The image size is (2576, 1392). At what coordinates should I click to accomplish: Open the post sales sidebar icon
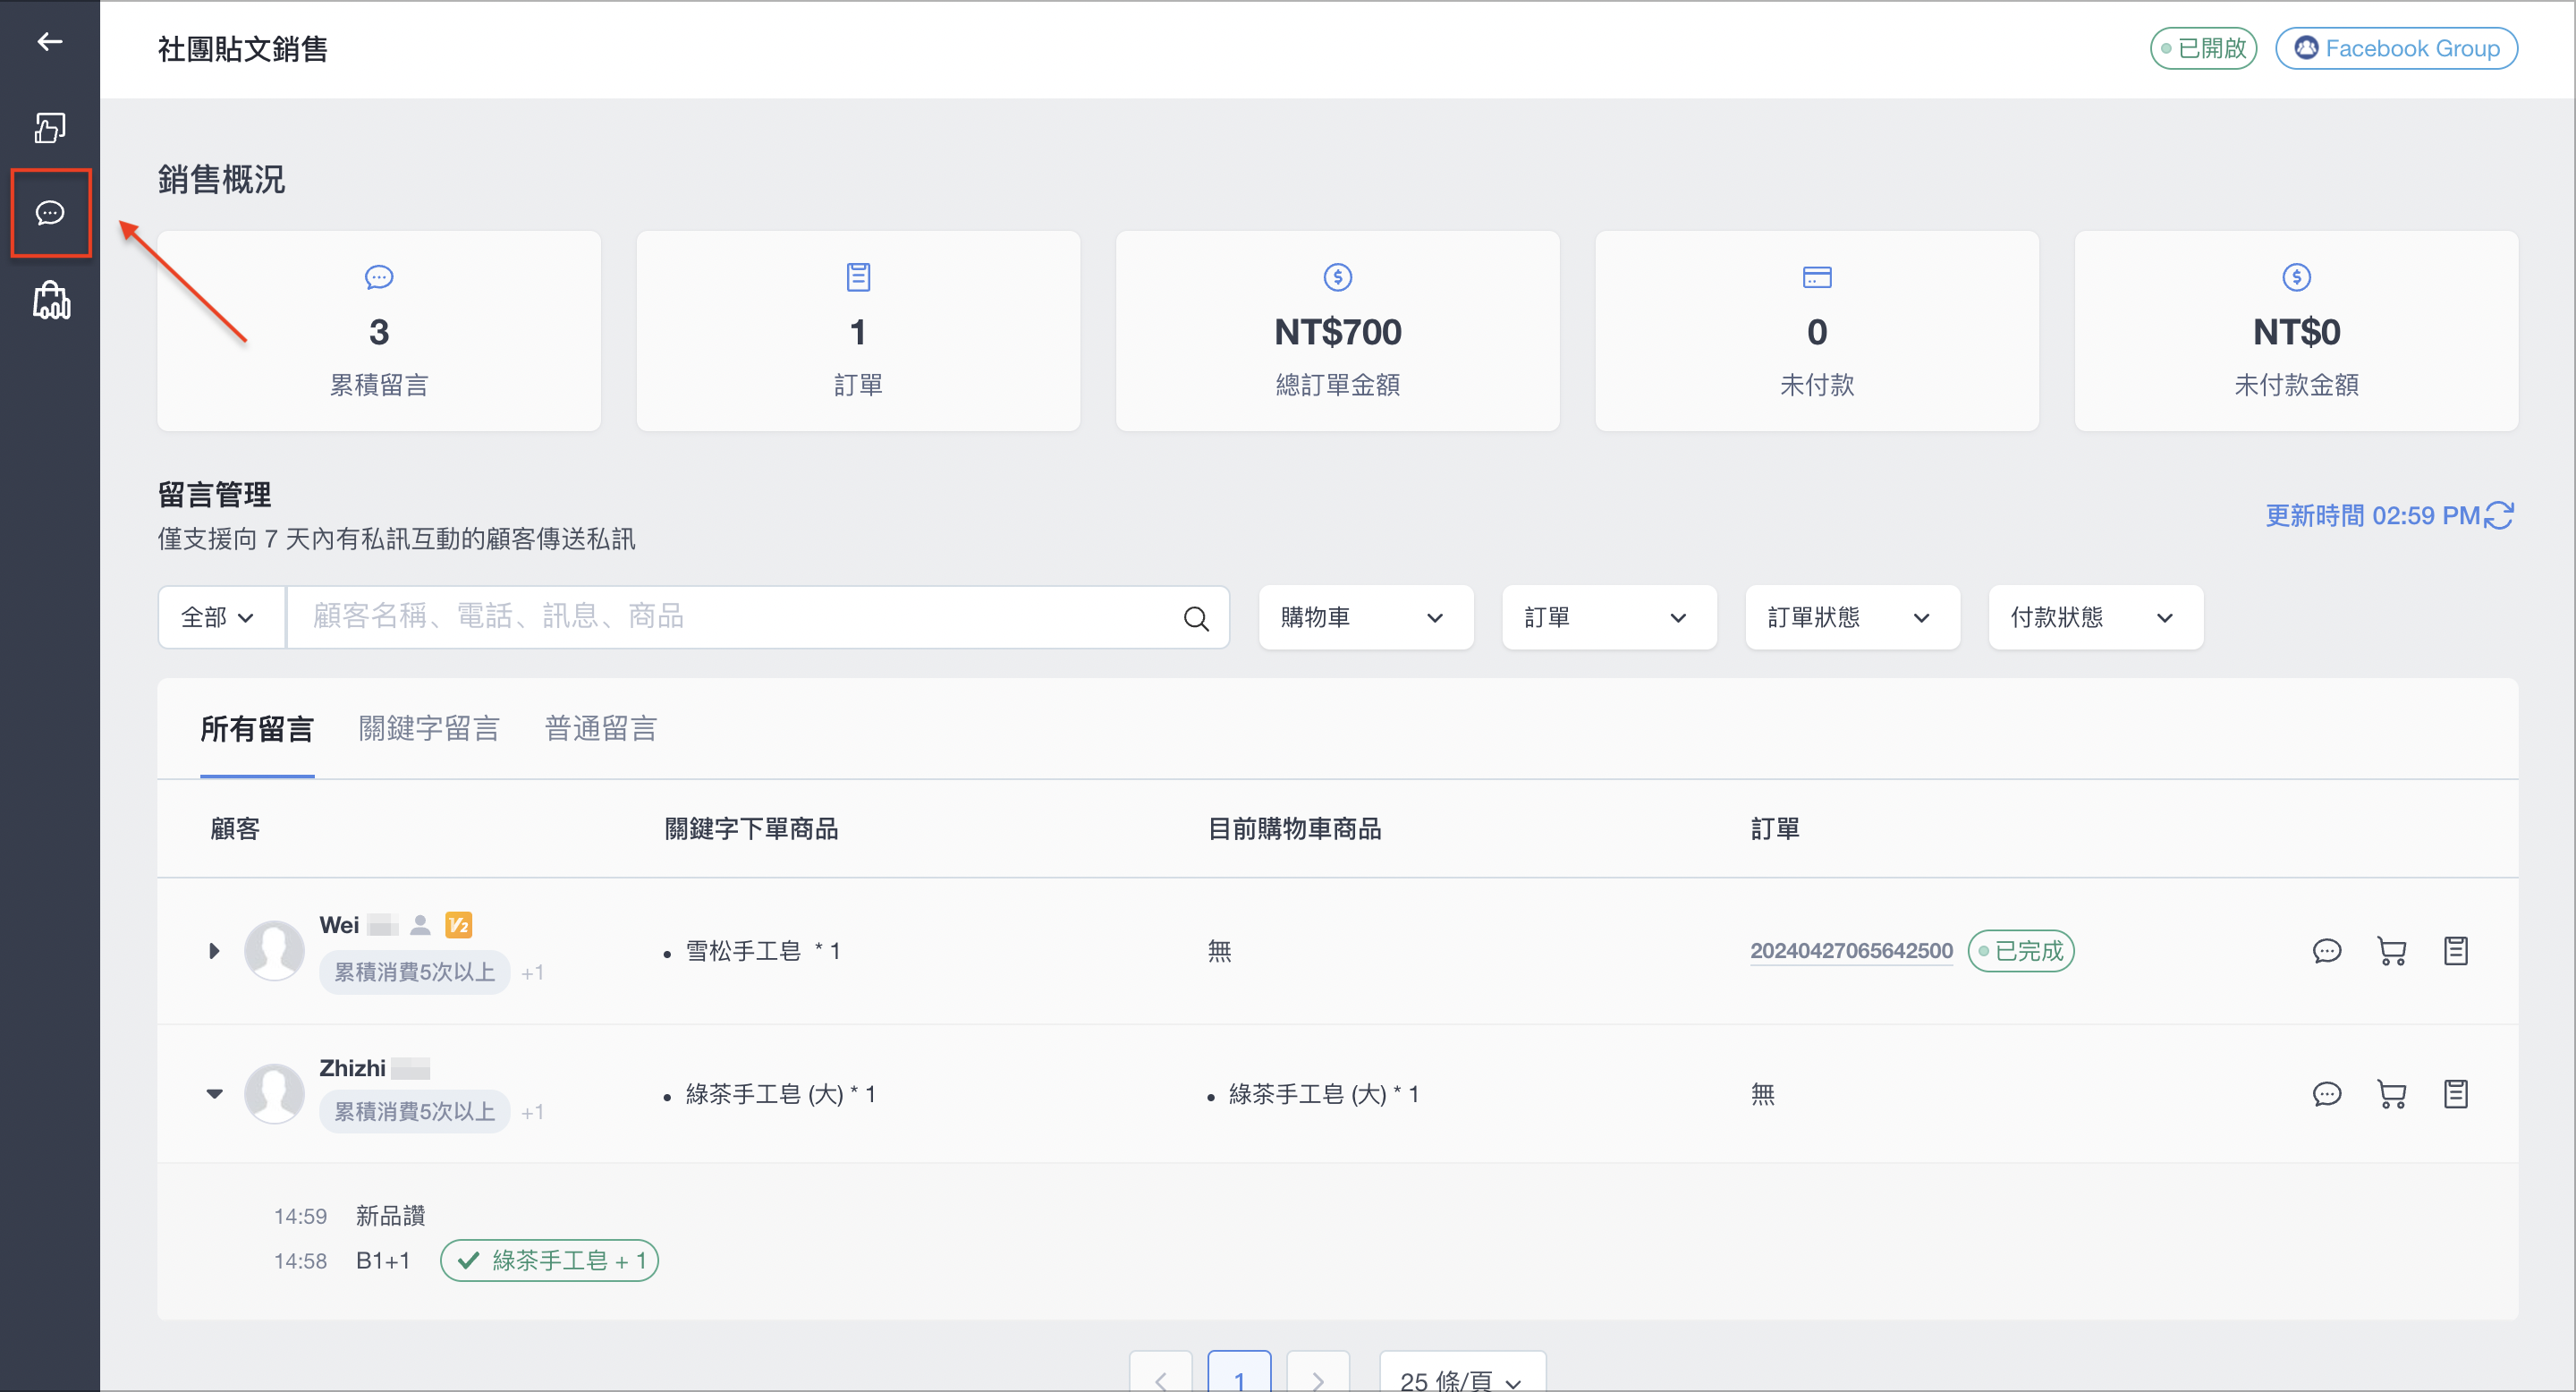tap(50, 128)
